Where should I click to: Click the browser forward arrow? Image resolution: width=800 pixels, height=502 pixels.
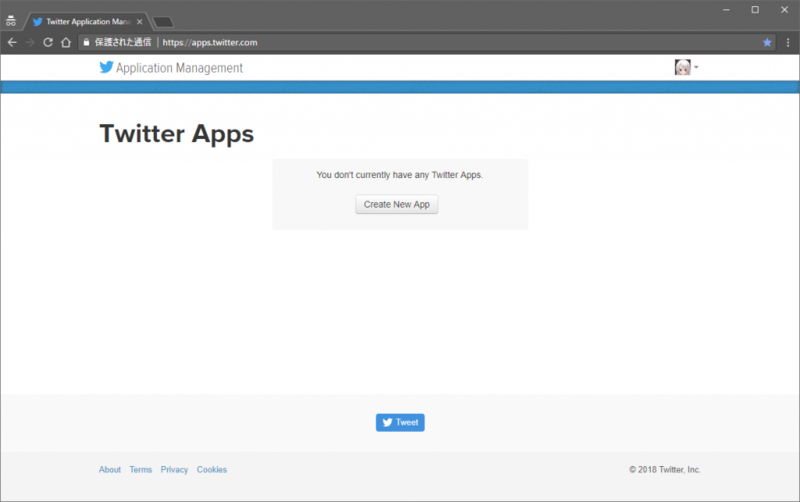coord(30,42)
